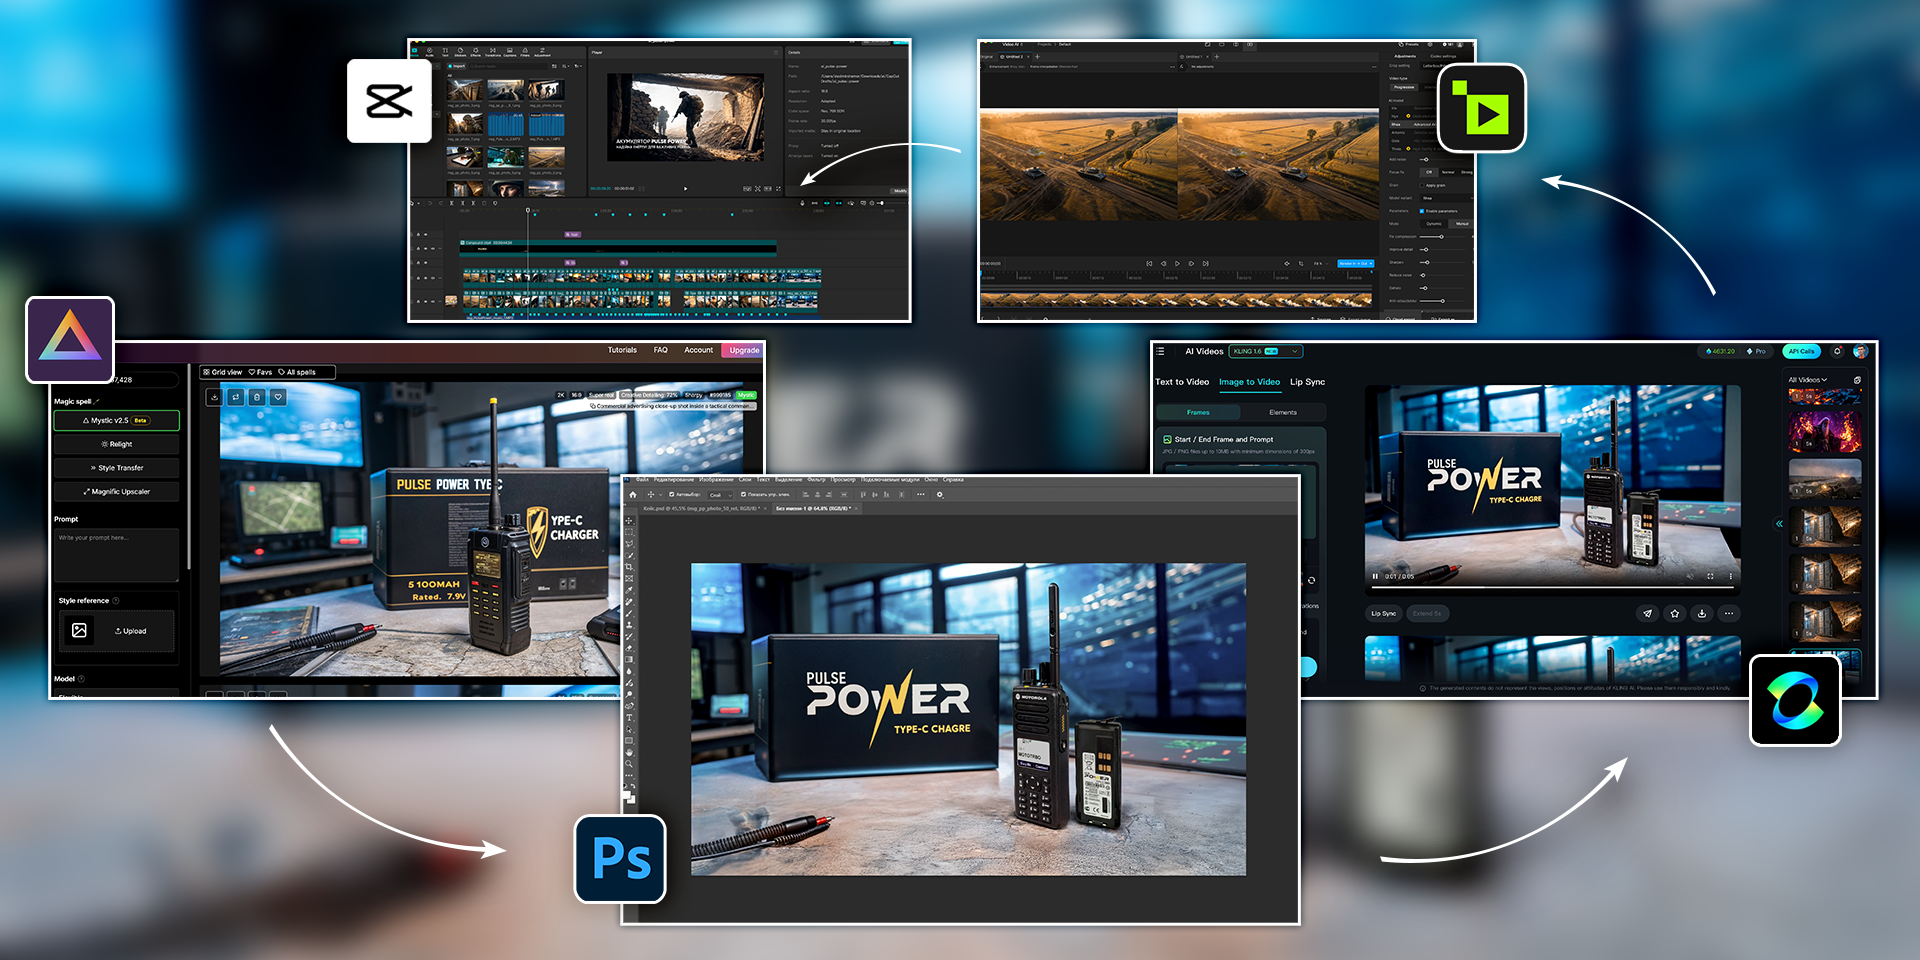1920x960 pixels.
Task: Open Kling notification bell
Action: (1837, 351)
